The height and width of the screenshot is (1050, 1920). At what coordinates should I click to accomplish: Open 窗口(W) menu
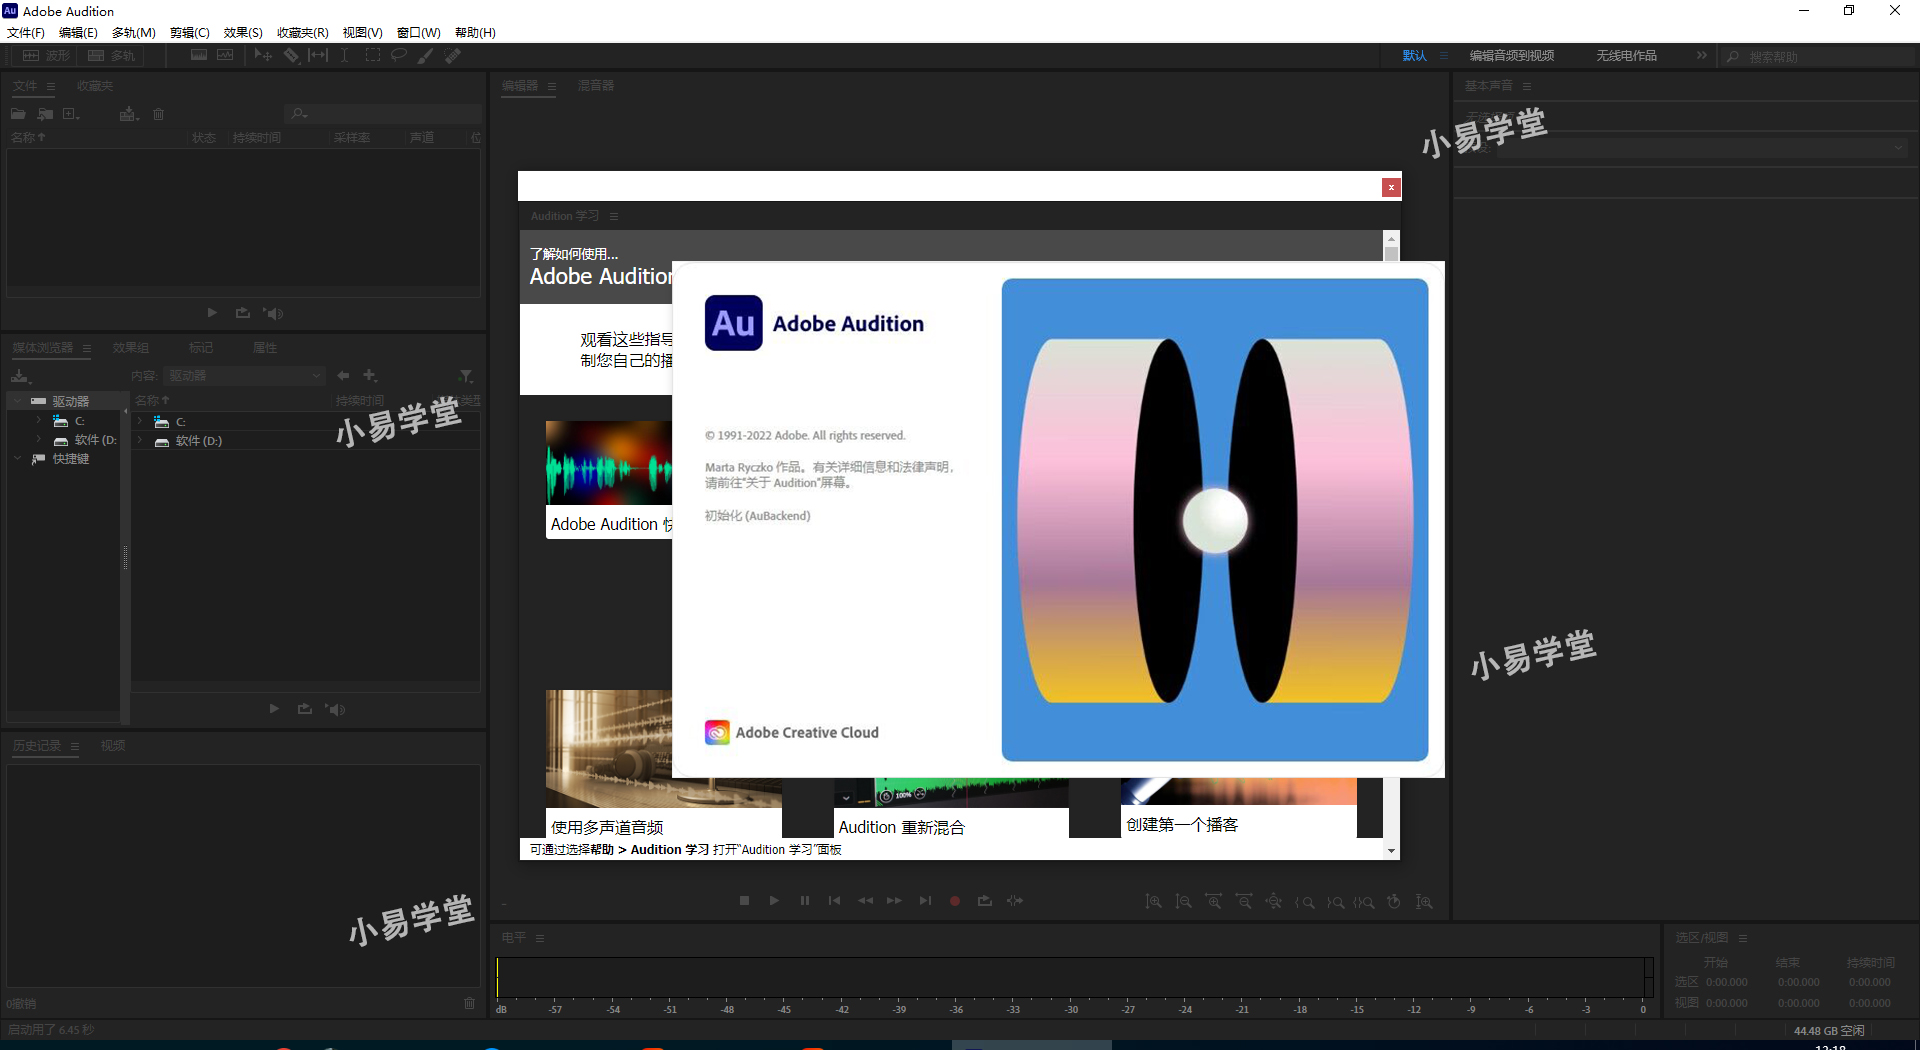418,33
